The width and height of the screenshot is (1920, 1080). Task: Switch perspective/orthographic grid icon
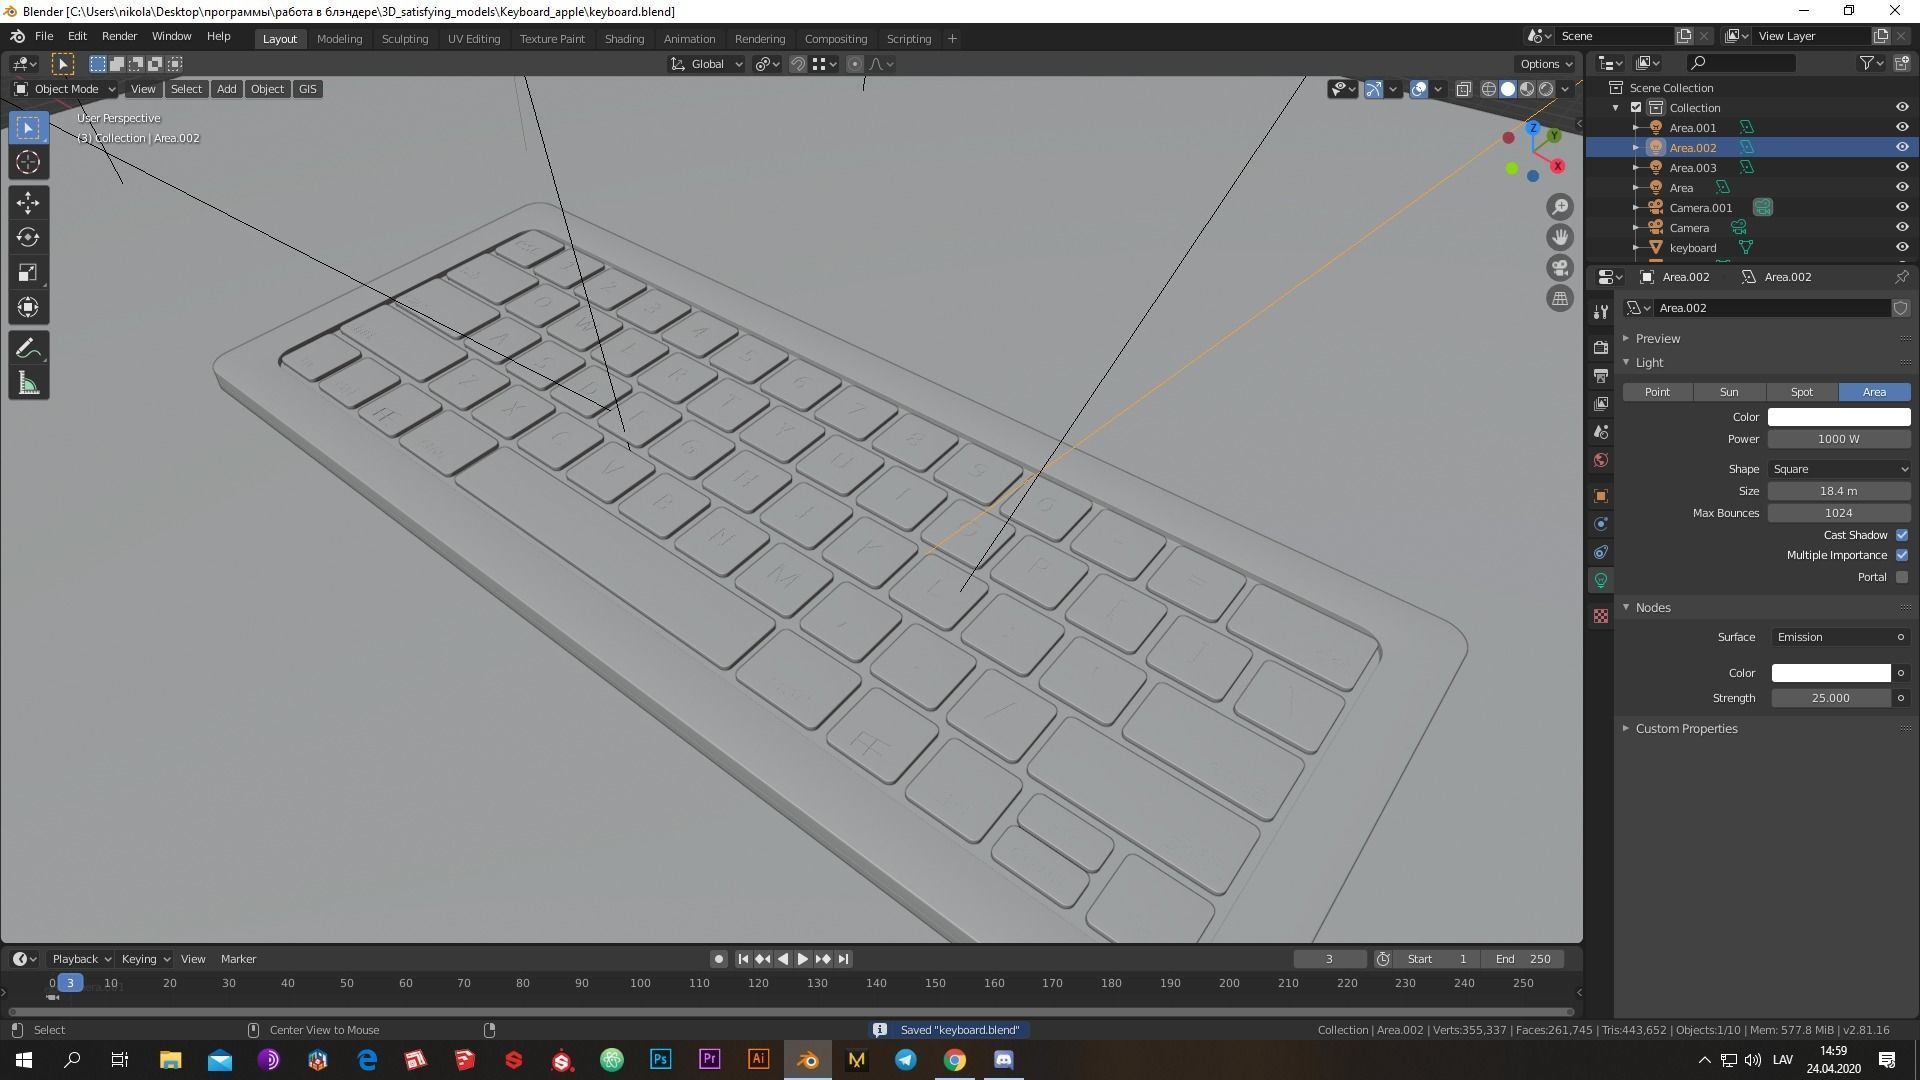point(1560,298)
